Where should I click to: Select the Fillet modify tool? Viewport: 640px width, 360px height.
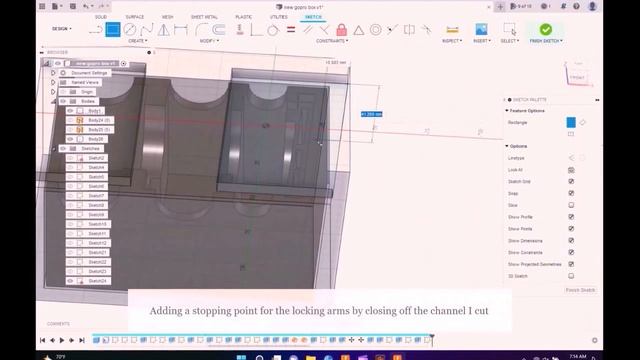pos(202,29)
